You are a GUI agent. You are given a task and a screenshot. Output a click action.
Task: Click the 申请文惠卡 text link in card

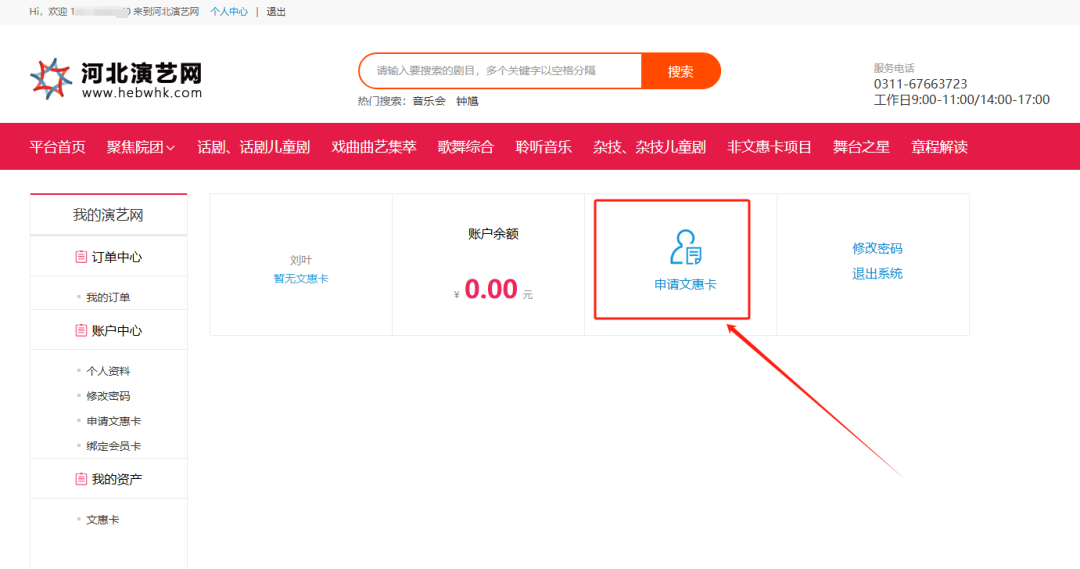point(685,284)
